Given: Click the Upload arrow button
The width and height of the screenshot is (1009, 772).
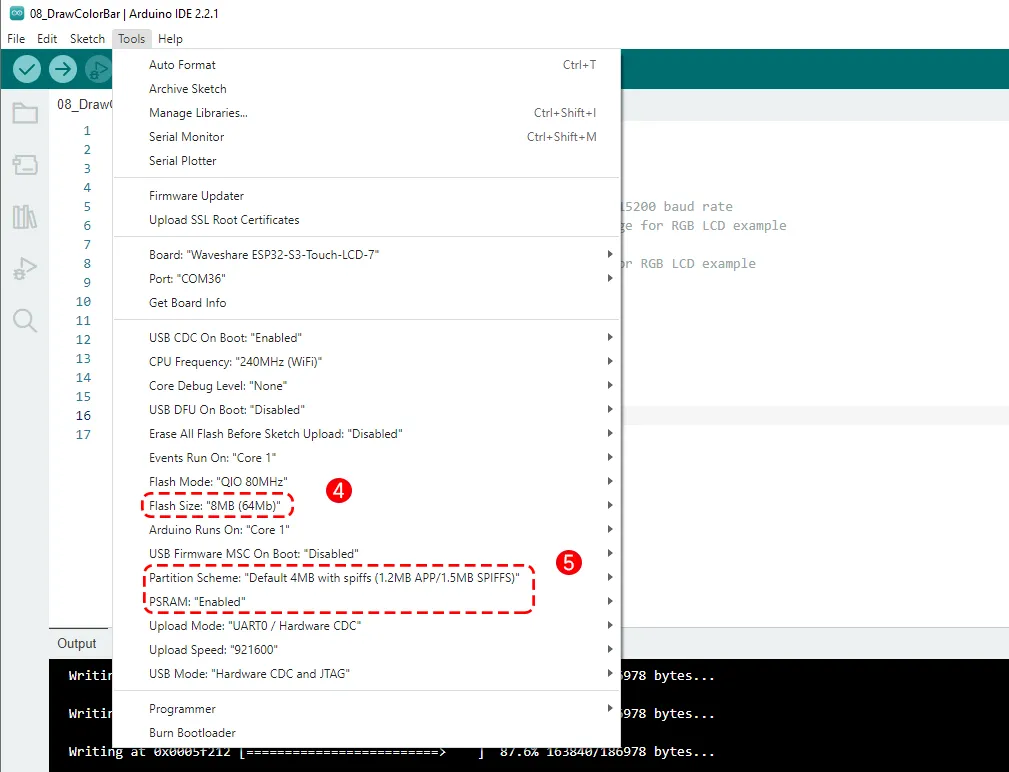Looking at the screenshot, I should [x=63, y=69].
